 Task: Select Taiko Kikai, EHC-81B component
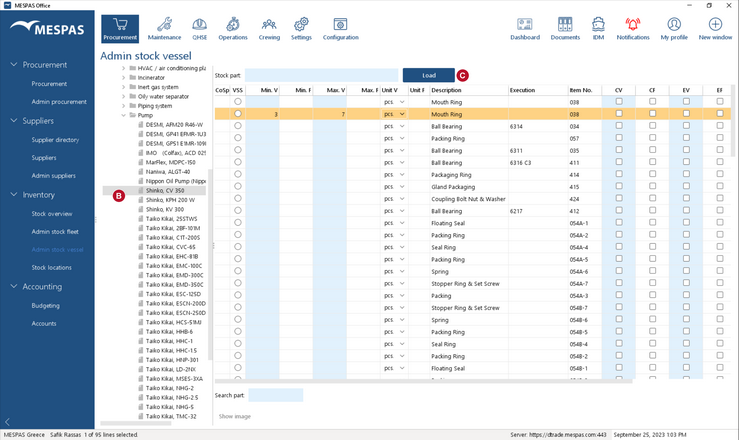(x=172, y=256)
